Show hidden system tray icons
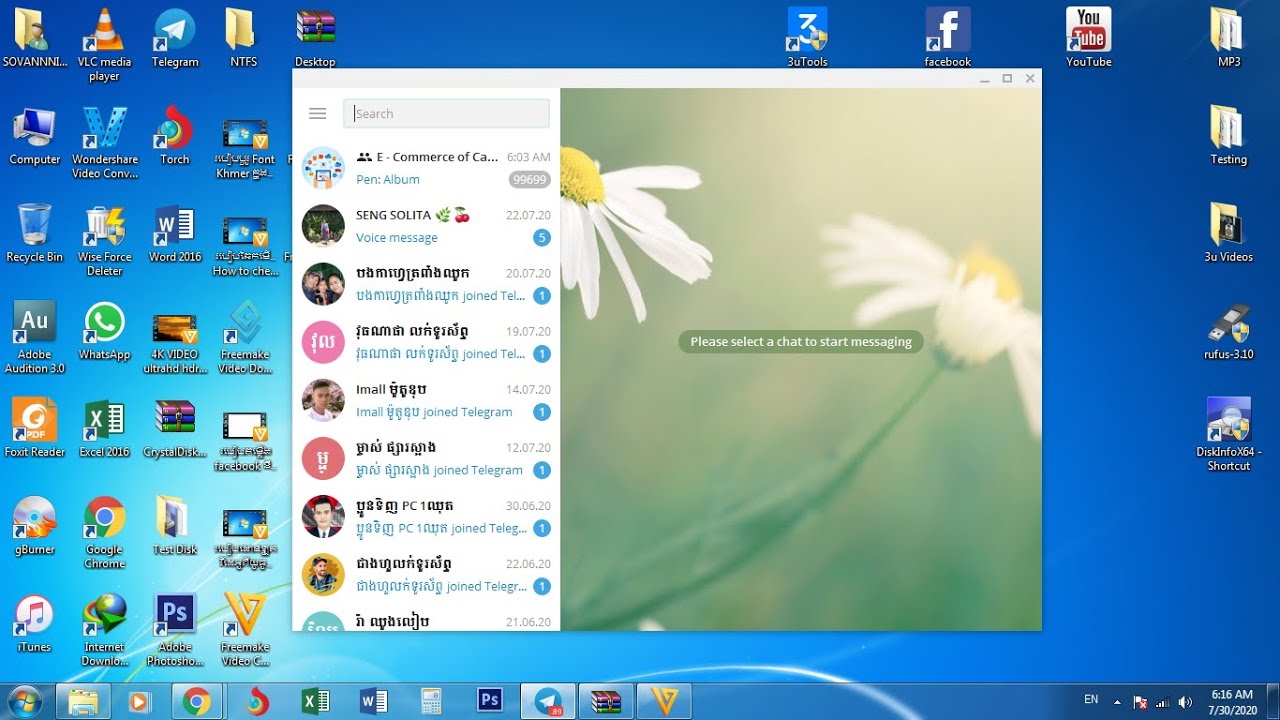 (1117, 702)
